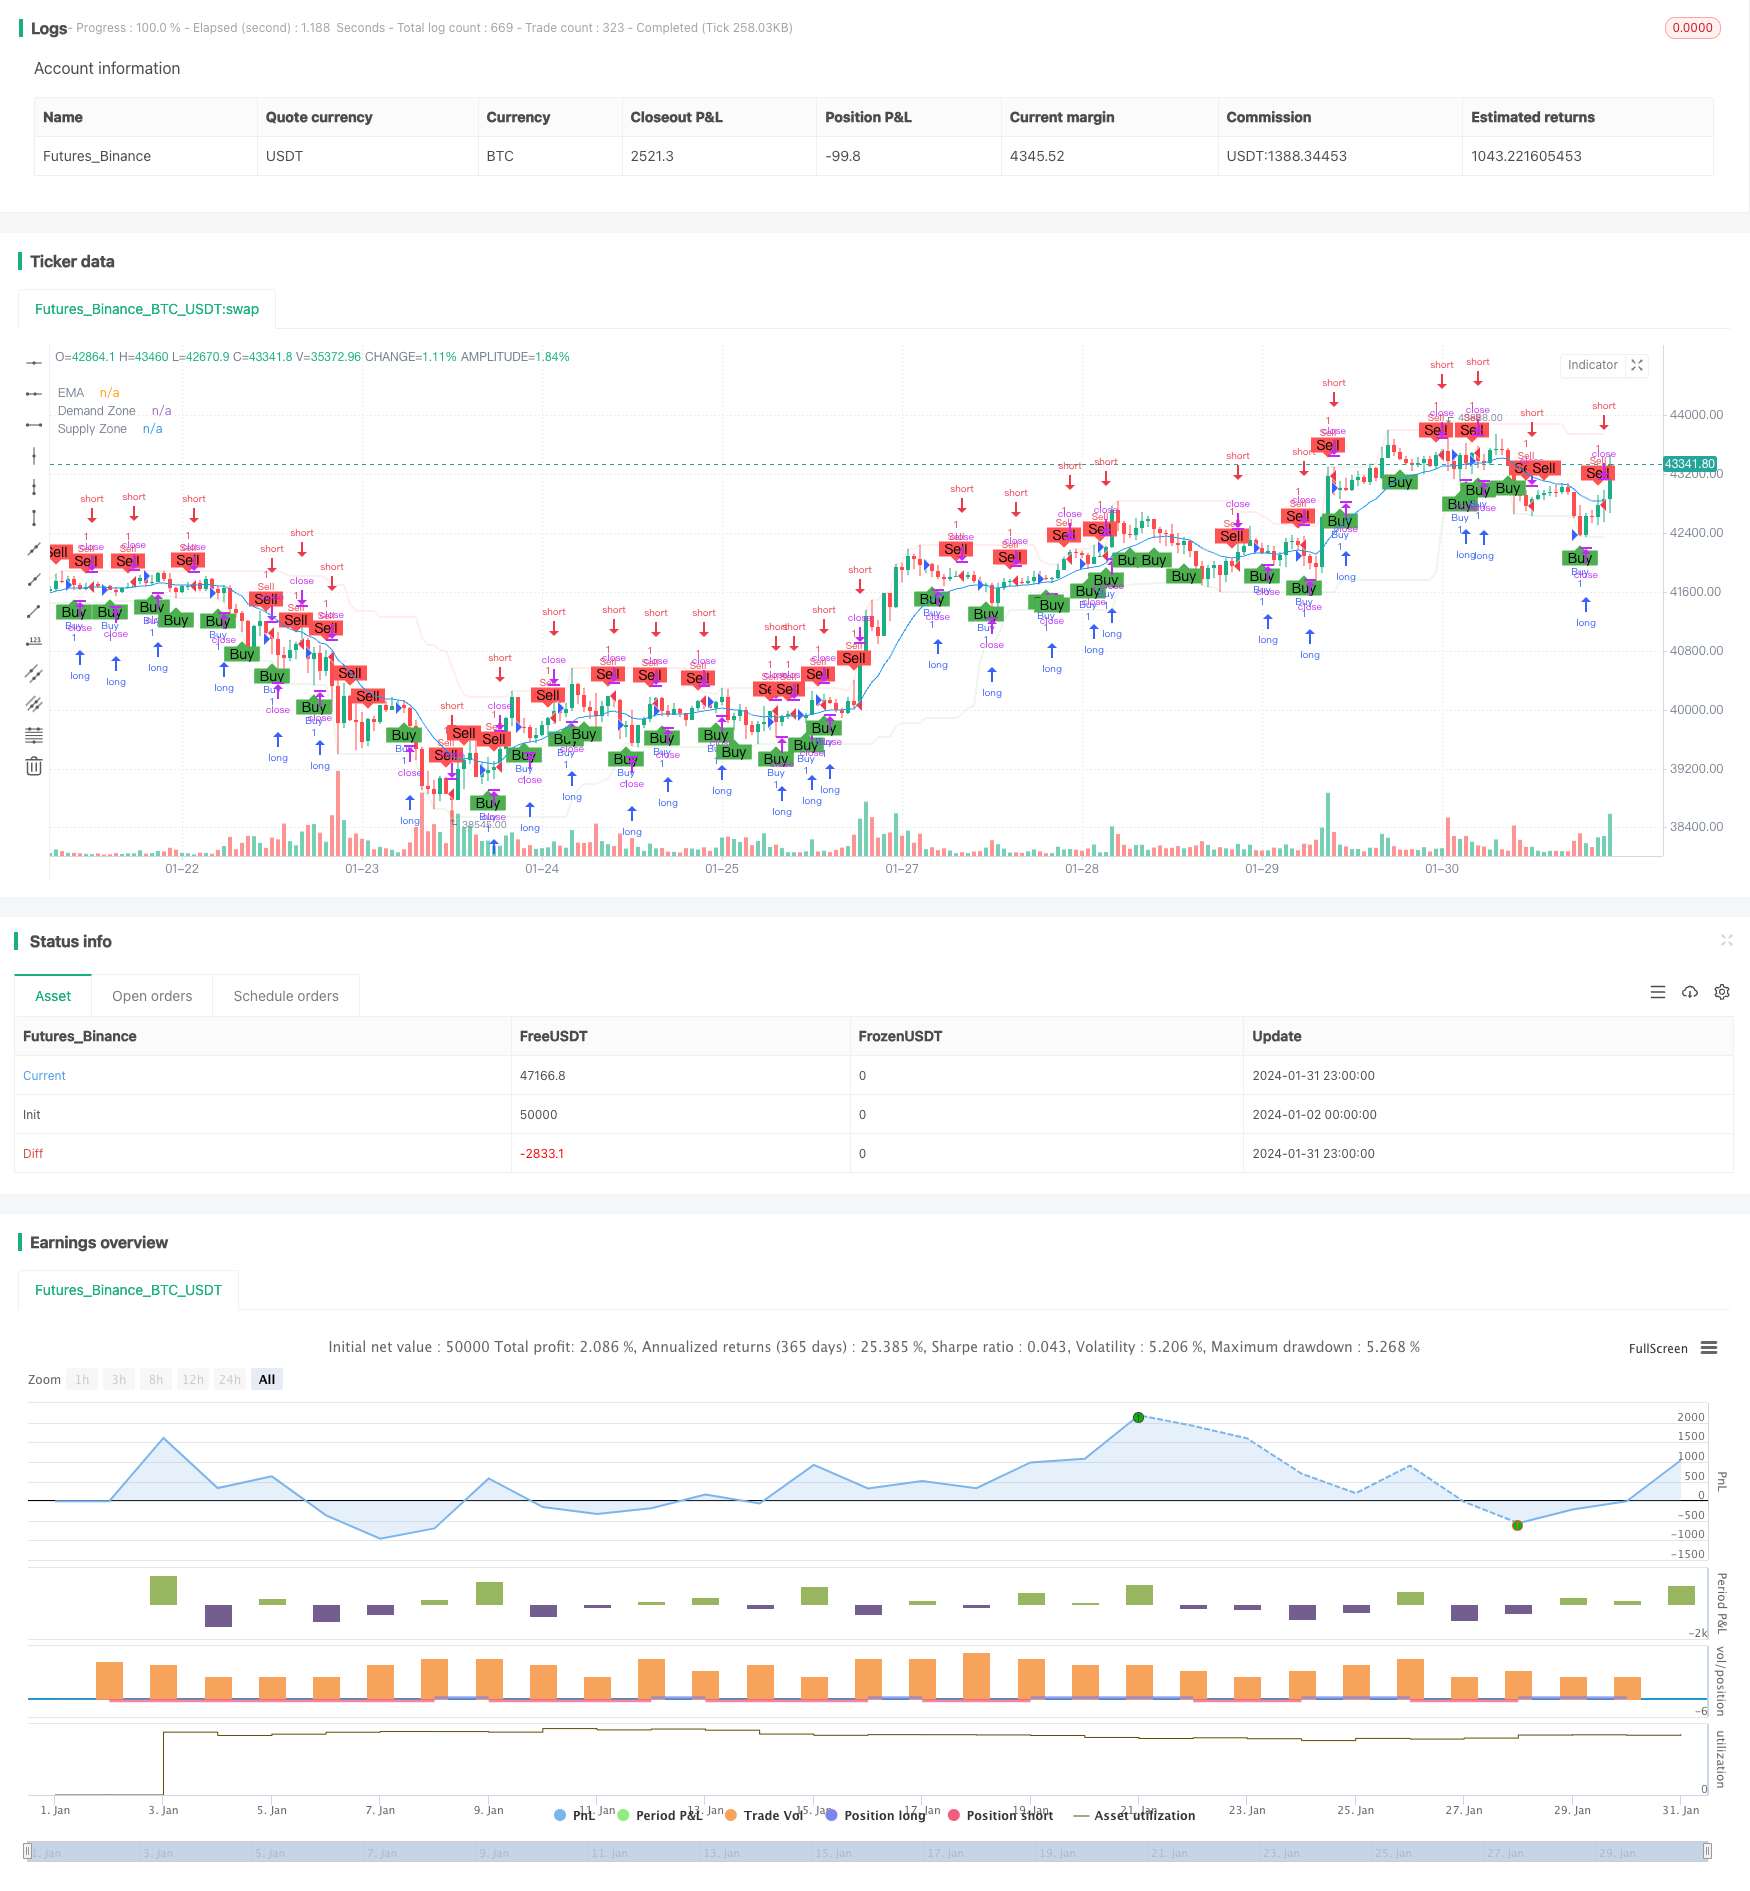Screen dimensions: 1750x1891
Task: Click the Init FreeUSDT value 50000
Action: pyautogui.click(x=538, y=1115)
